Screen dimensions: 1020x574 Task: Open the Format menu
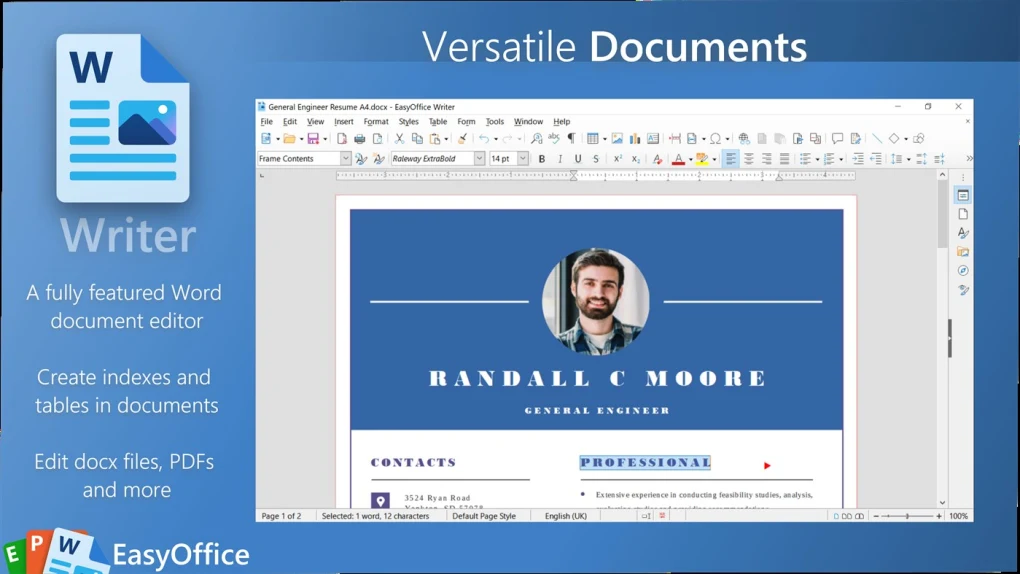tap(376, 122)
